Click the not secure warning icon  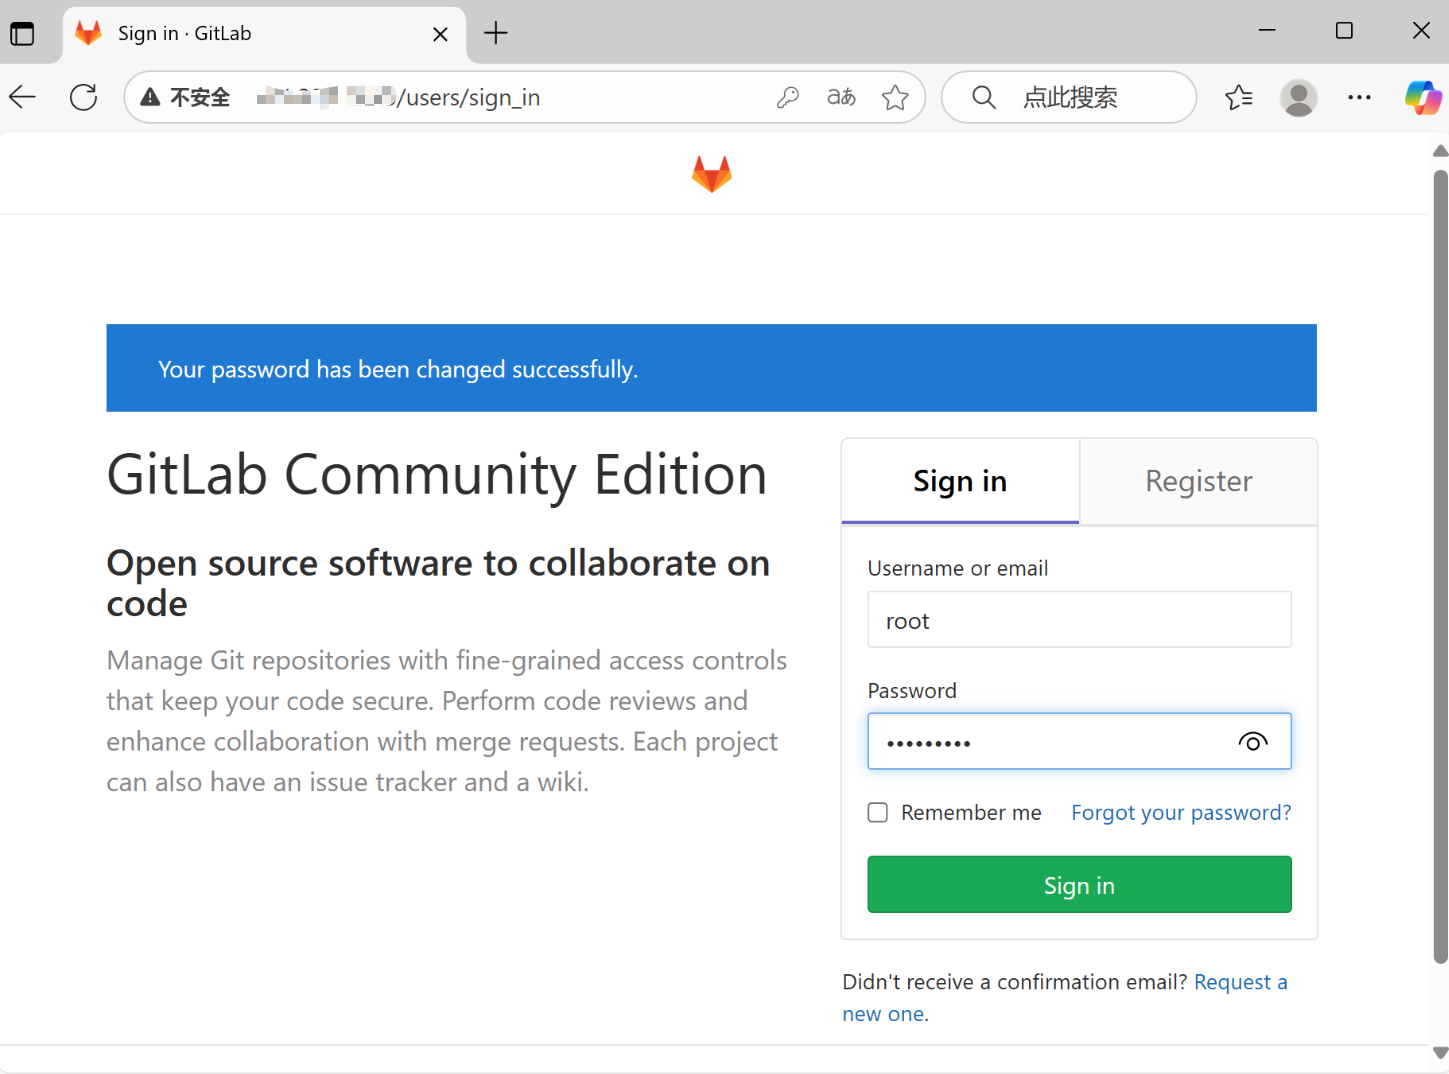tap(150, 97)
